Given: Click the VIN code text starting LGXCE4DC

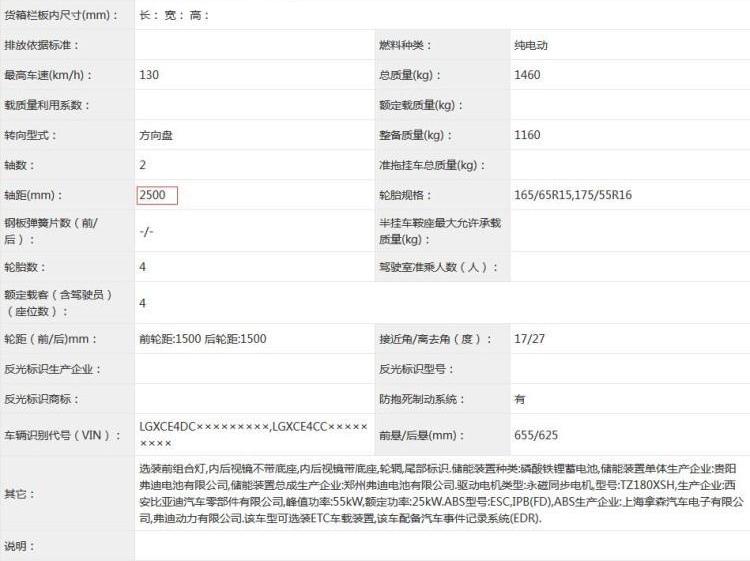Looking at the screenshot, I should tap(253, 435).
